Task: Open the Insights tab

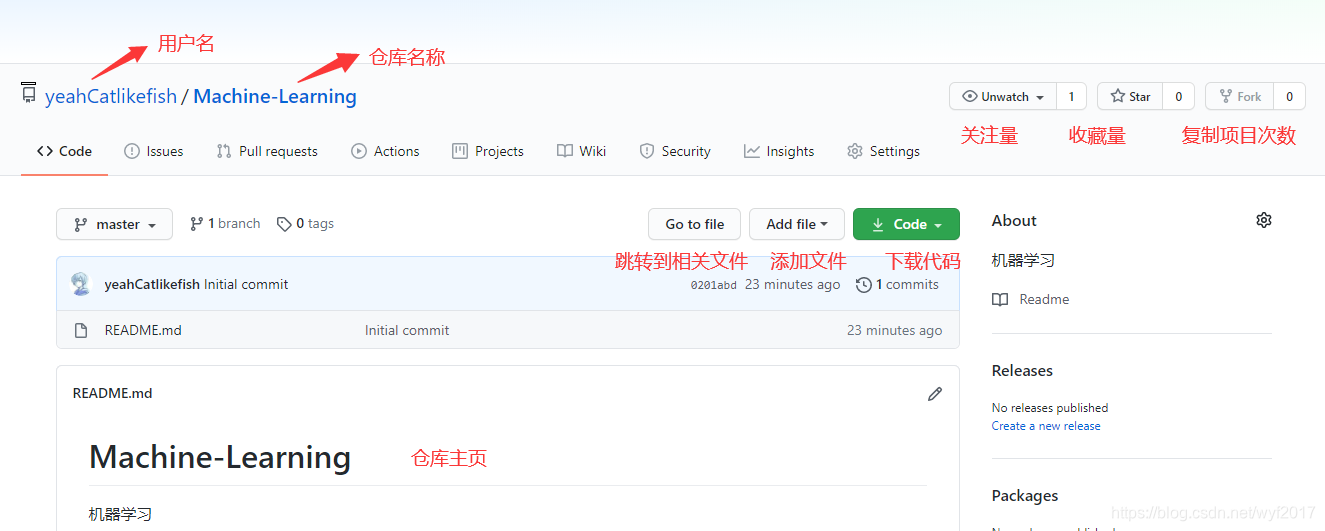Action: point(779,151)
